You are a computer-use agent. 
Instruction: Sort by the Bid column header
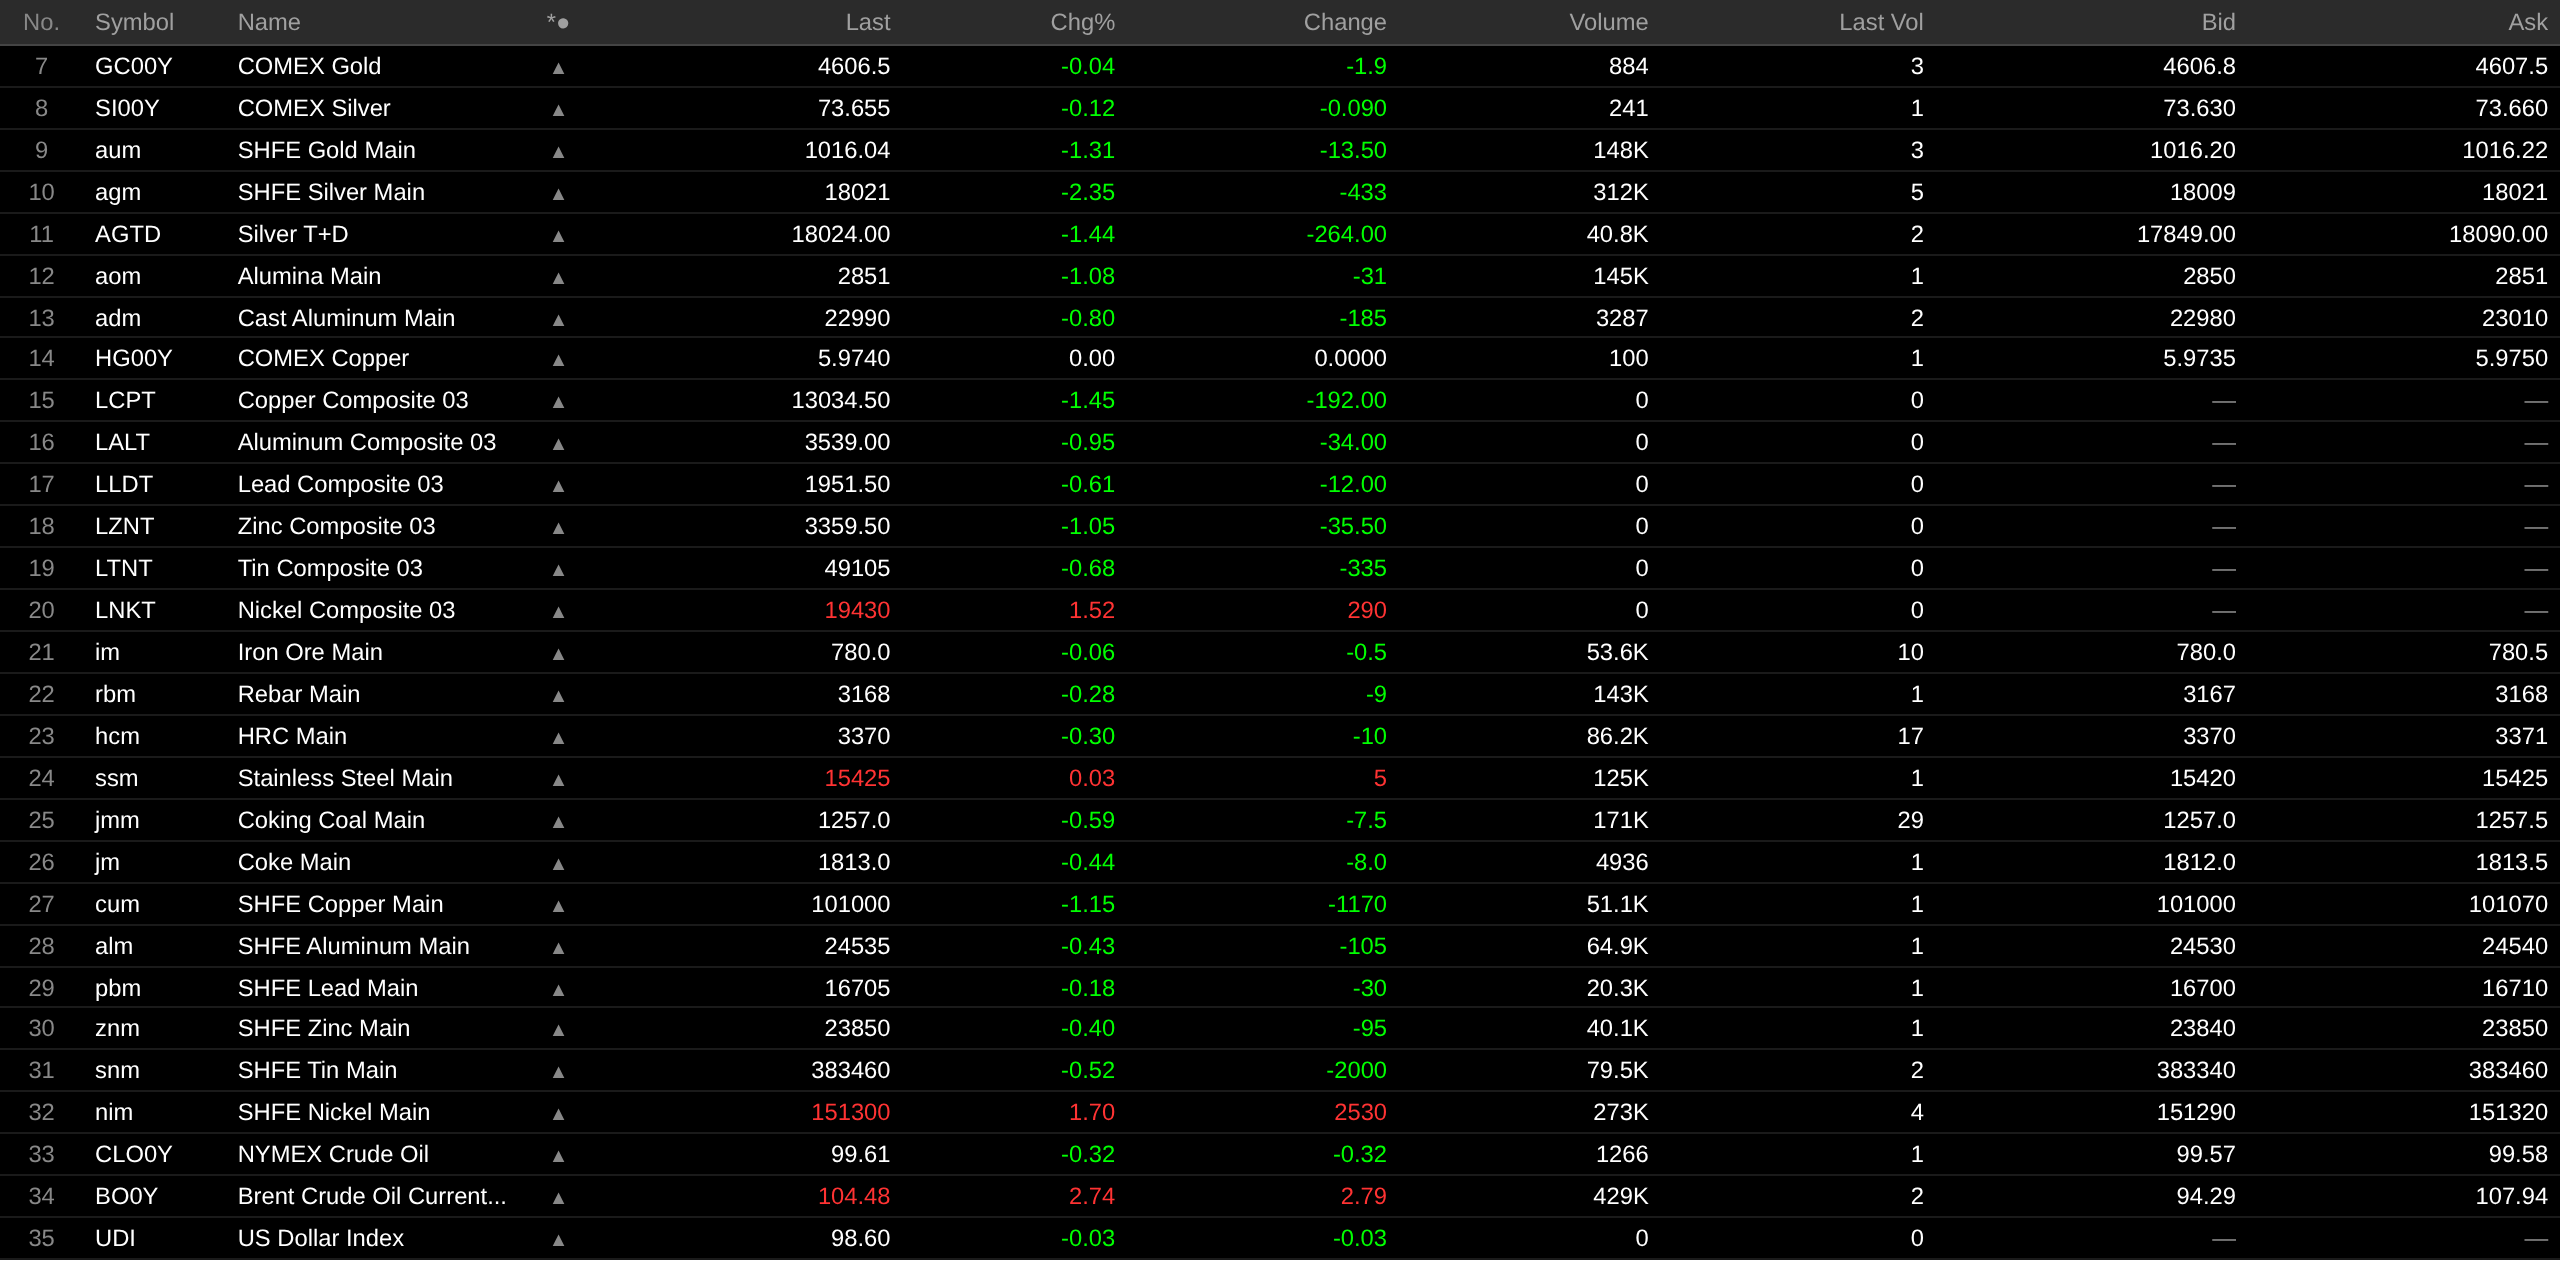(x=2217, y=22)
